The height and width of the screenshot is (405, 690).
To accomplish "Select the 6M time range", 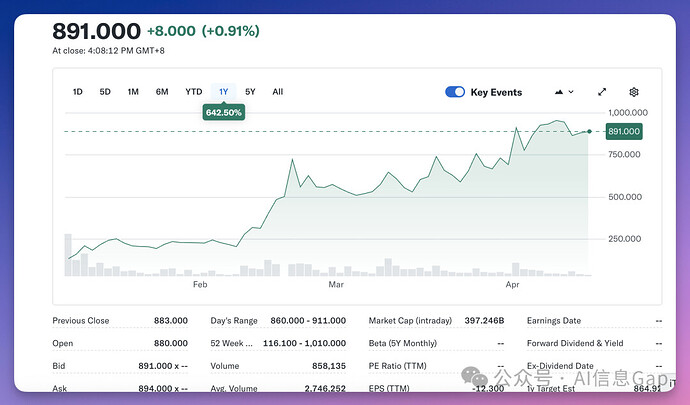I will click(162, 92).
